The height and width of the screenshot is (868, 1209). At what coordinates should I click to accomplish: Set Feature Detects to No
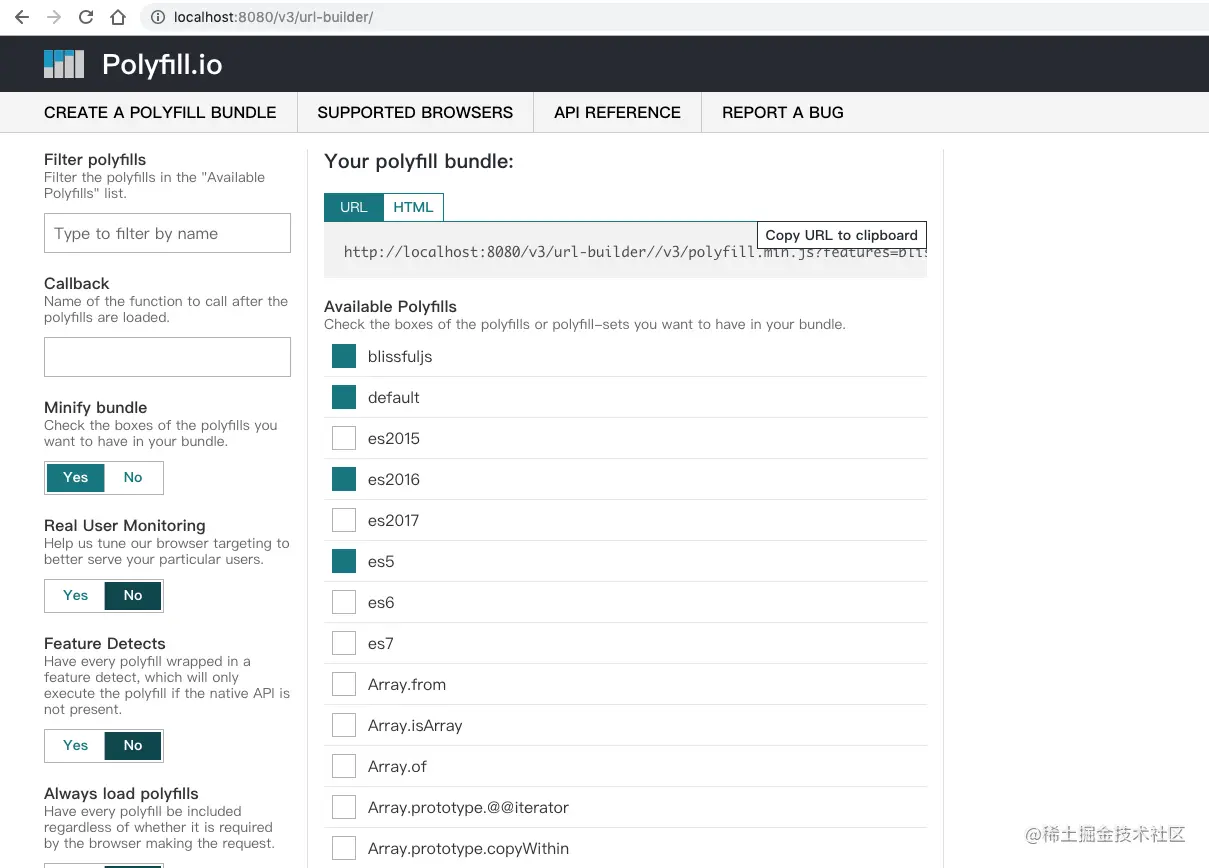[133, 746]
